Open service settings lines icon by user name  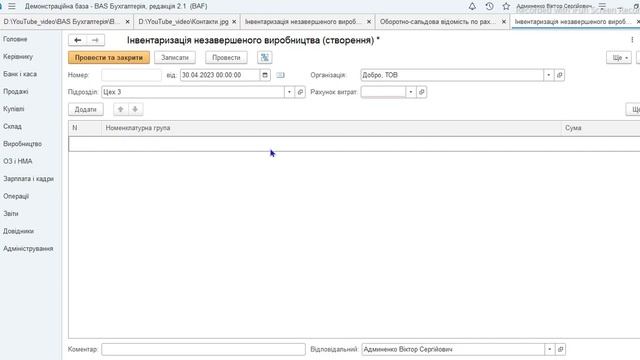602,6
